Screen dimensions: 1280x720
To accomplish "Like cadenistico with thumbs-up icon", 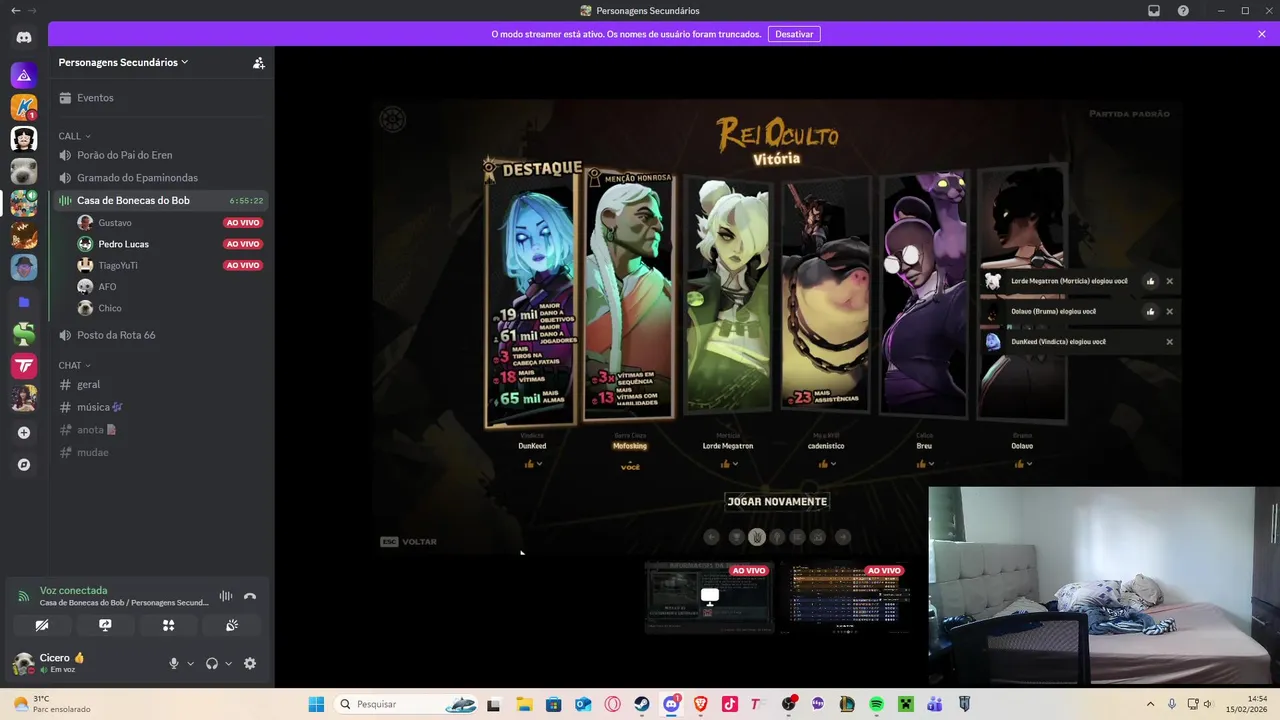I will (x=823, y=464).
